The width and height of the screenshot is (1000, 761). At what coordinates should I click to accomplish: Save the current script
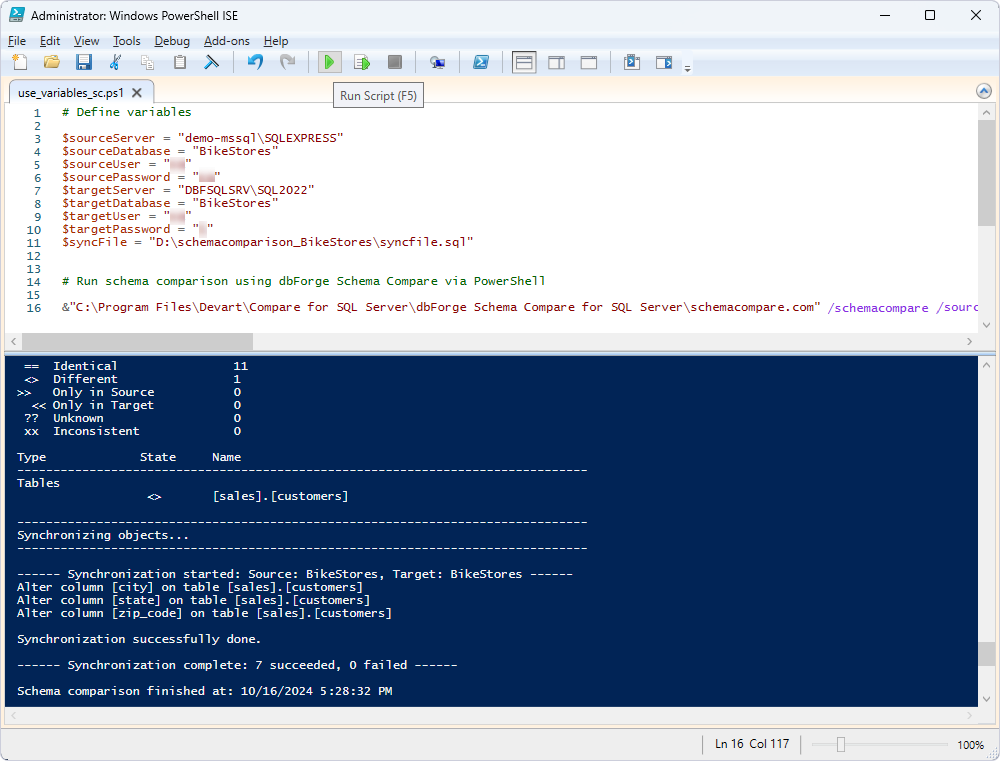(84, 62)
